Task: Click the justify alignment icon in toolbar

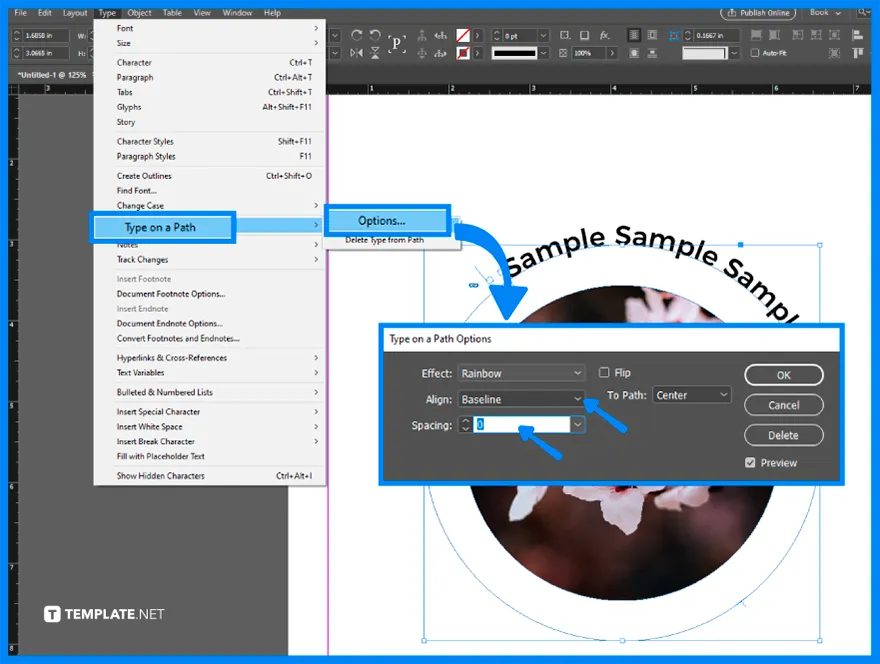Action: click(634, 33)
